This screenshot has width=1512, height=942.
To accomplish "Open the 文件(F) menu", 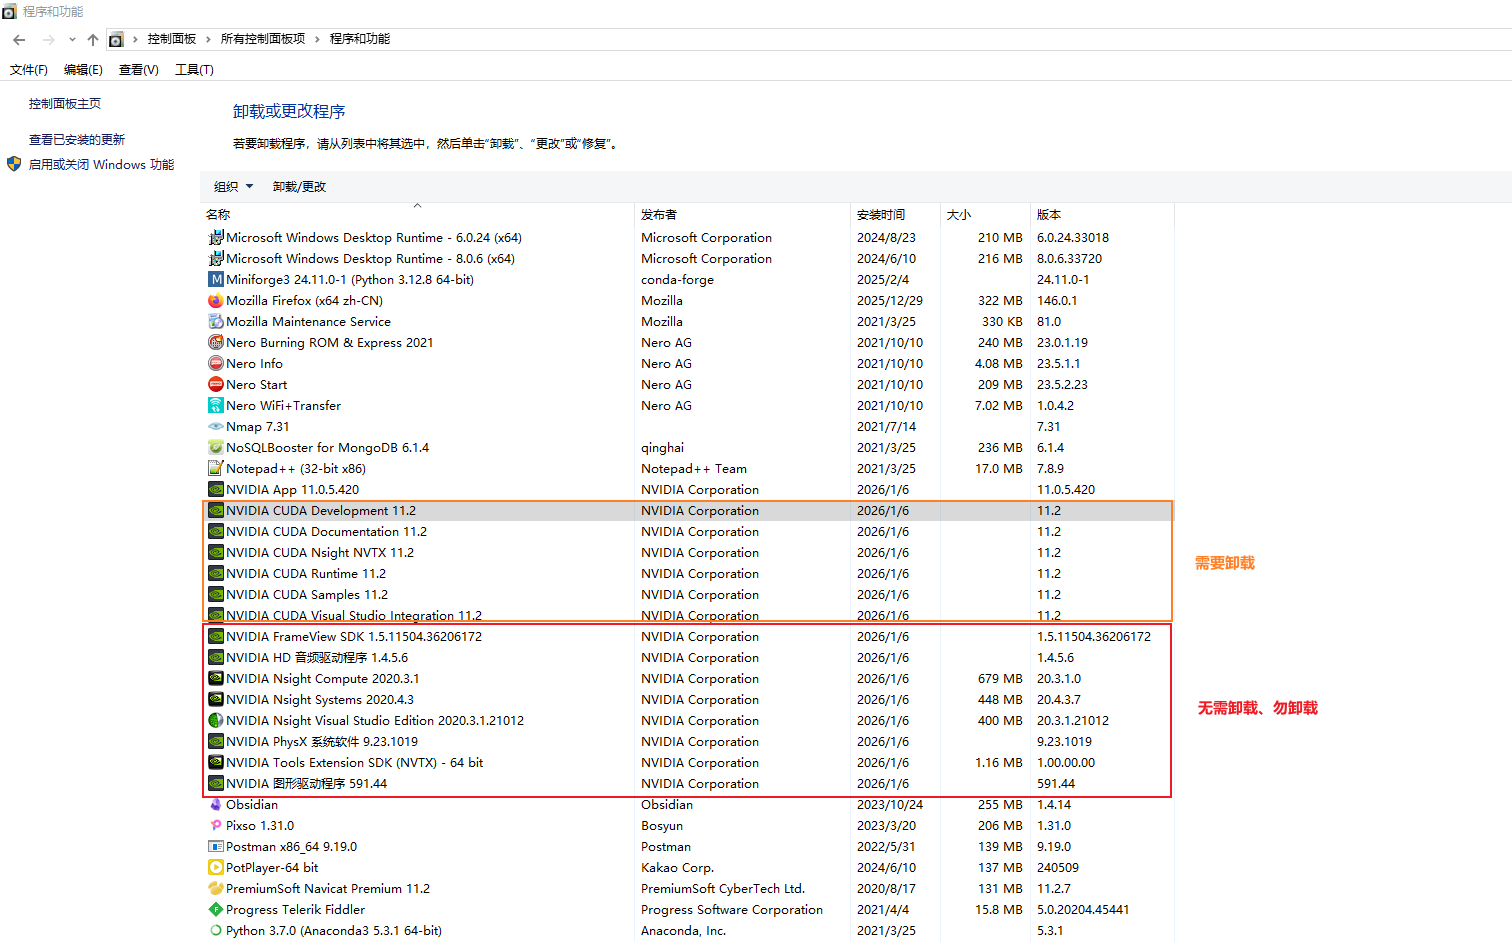I will [x=29, y=70].
